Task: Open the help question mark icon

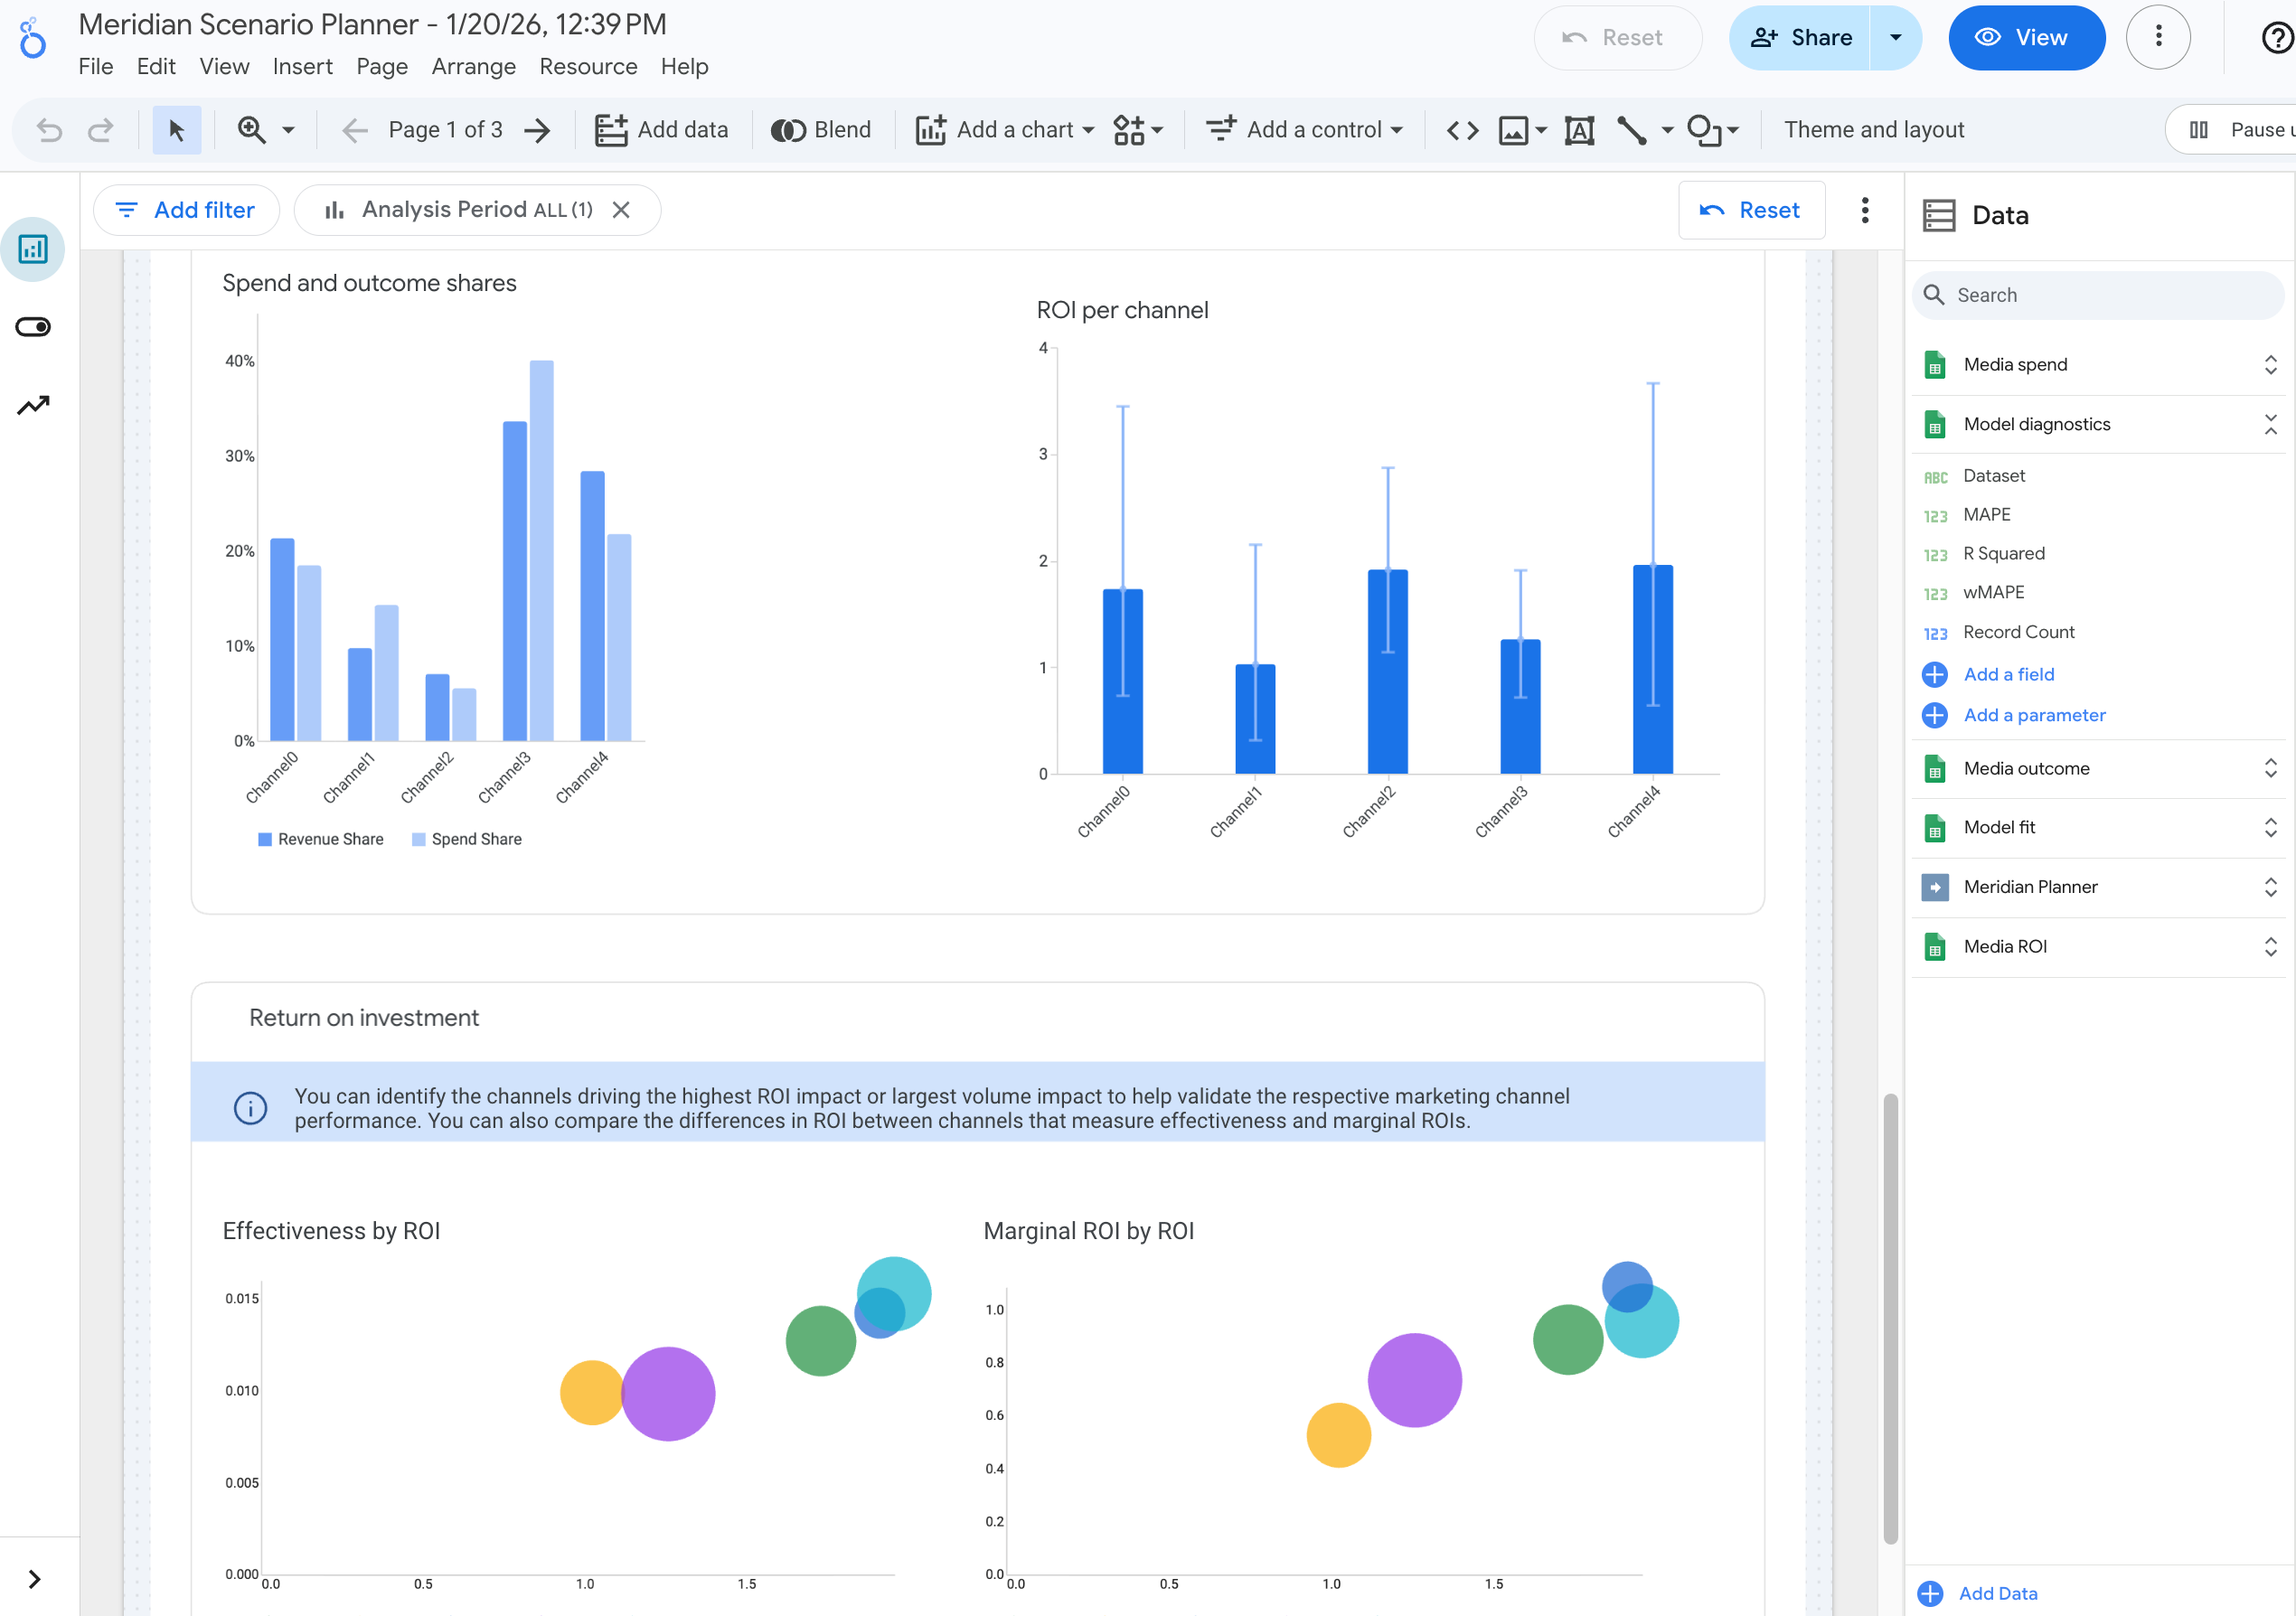Action: [x=2276, y=38]
